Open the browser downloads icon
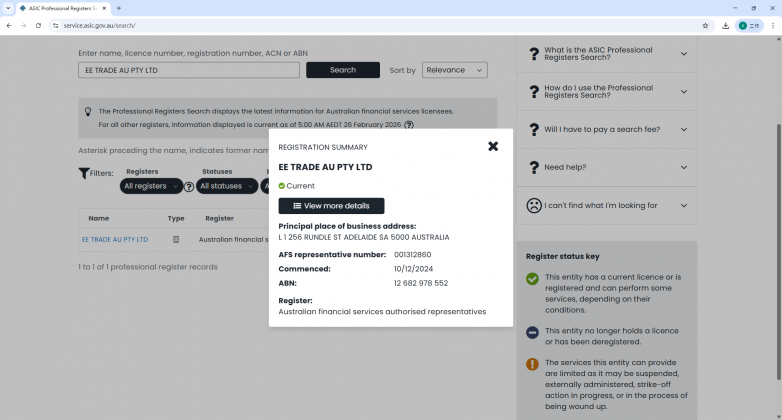This screenshot has width=782, height=420. point(725,25)
